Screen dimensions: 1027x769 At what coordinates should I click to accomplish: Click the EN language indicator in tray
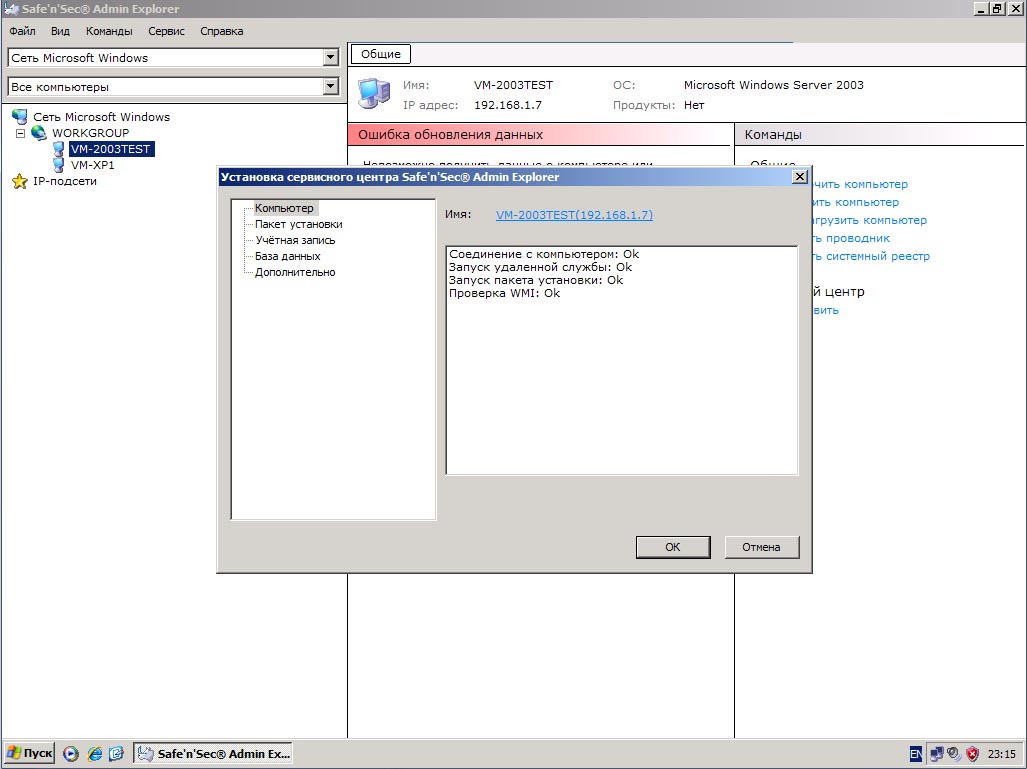(916, 754)
